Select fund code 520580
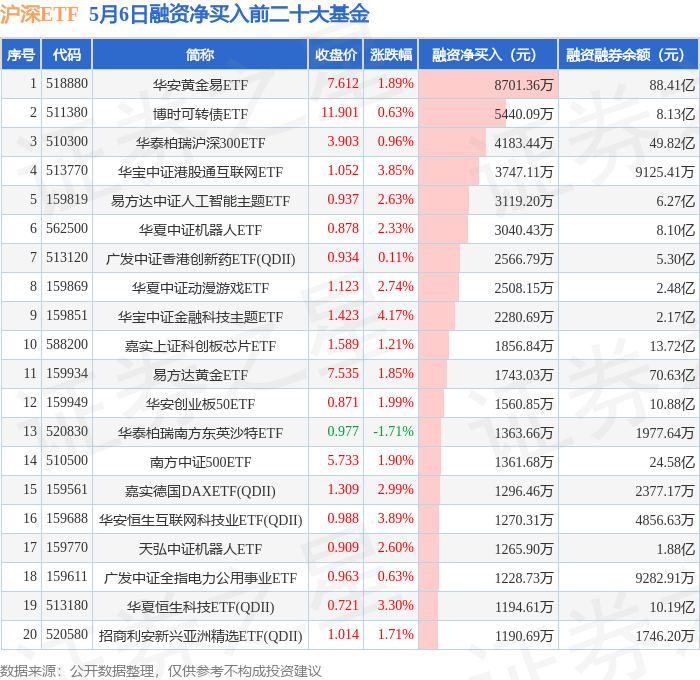700x680 pixels. coord(67,634)
